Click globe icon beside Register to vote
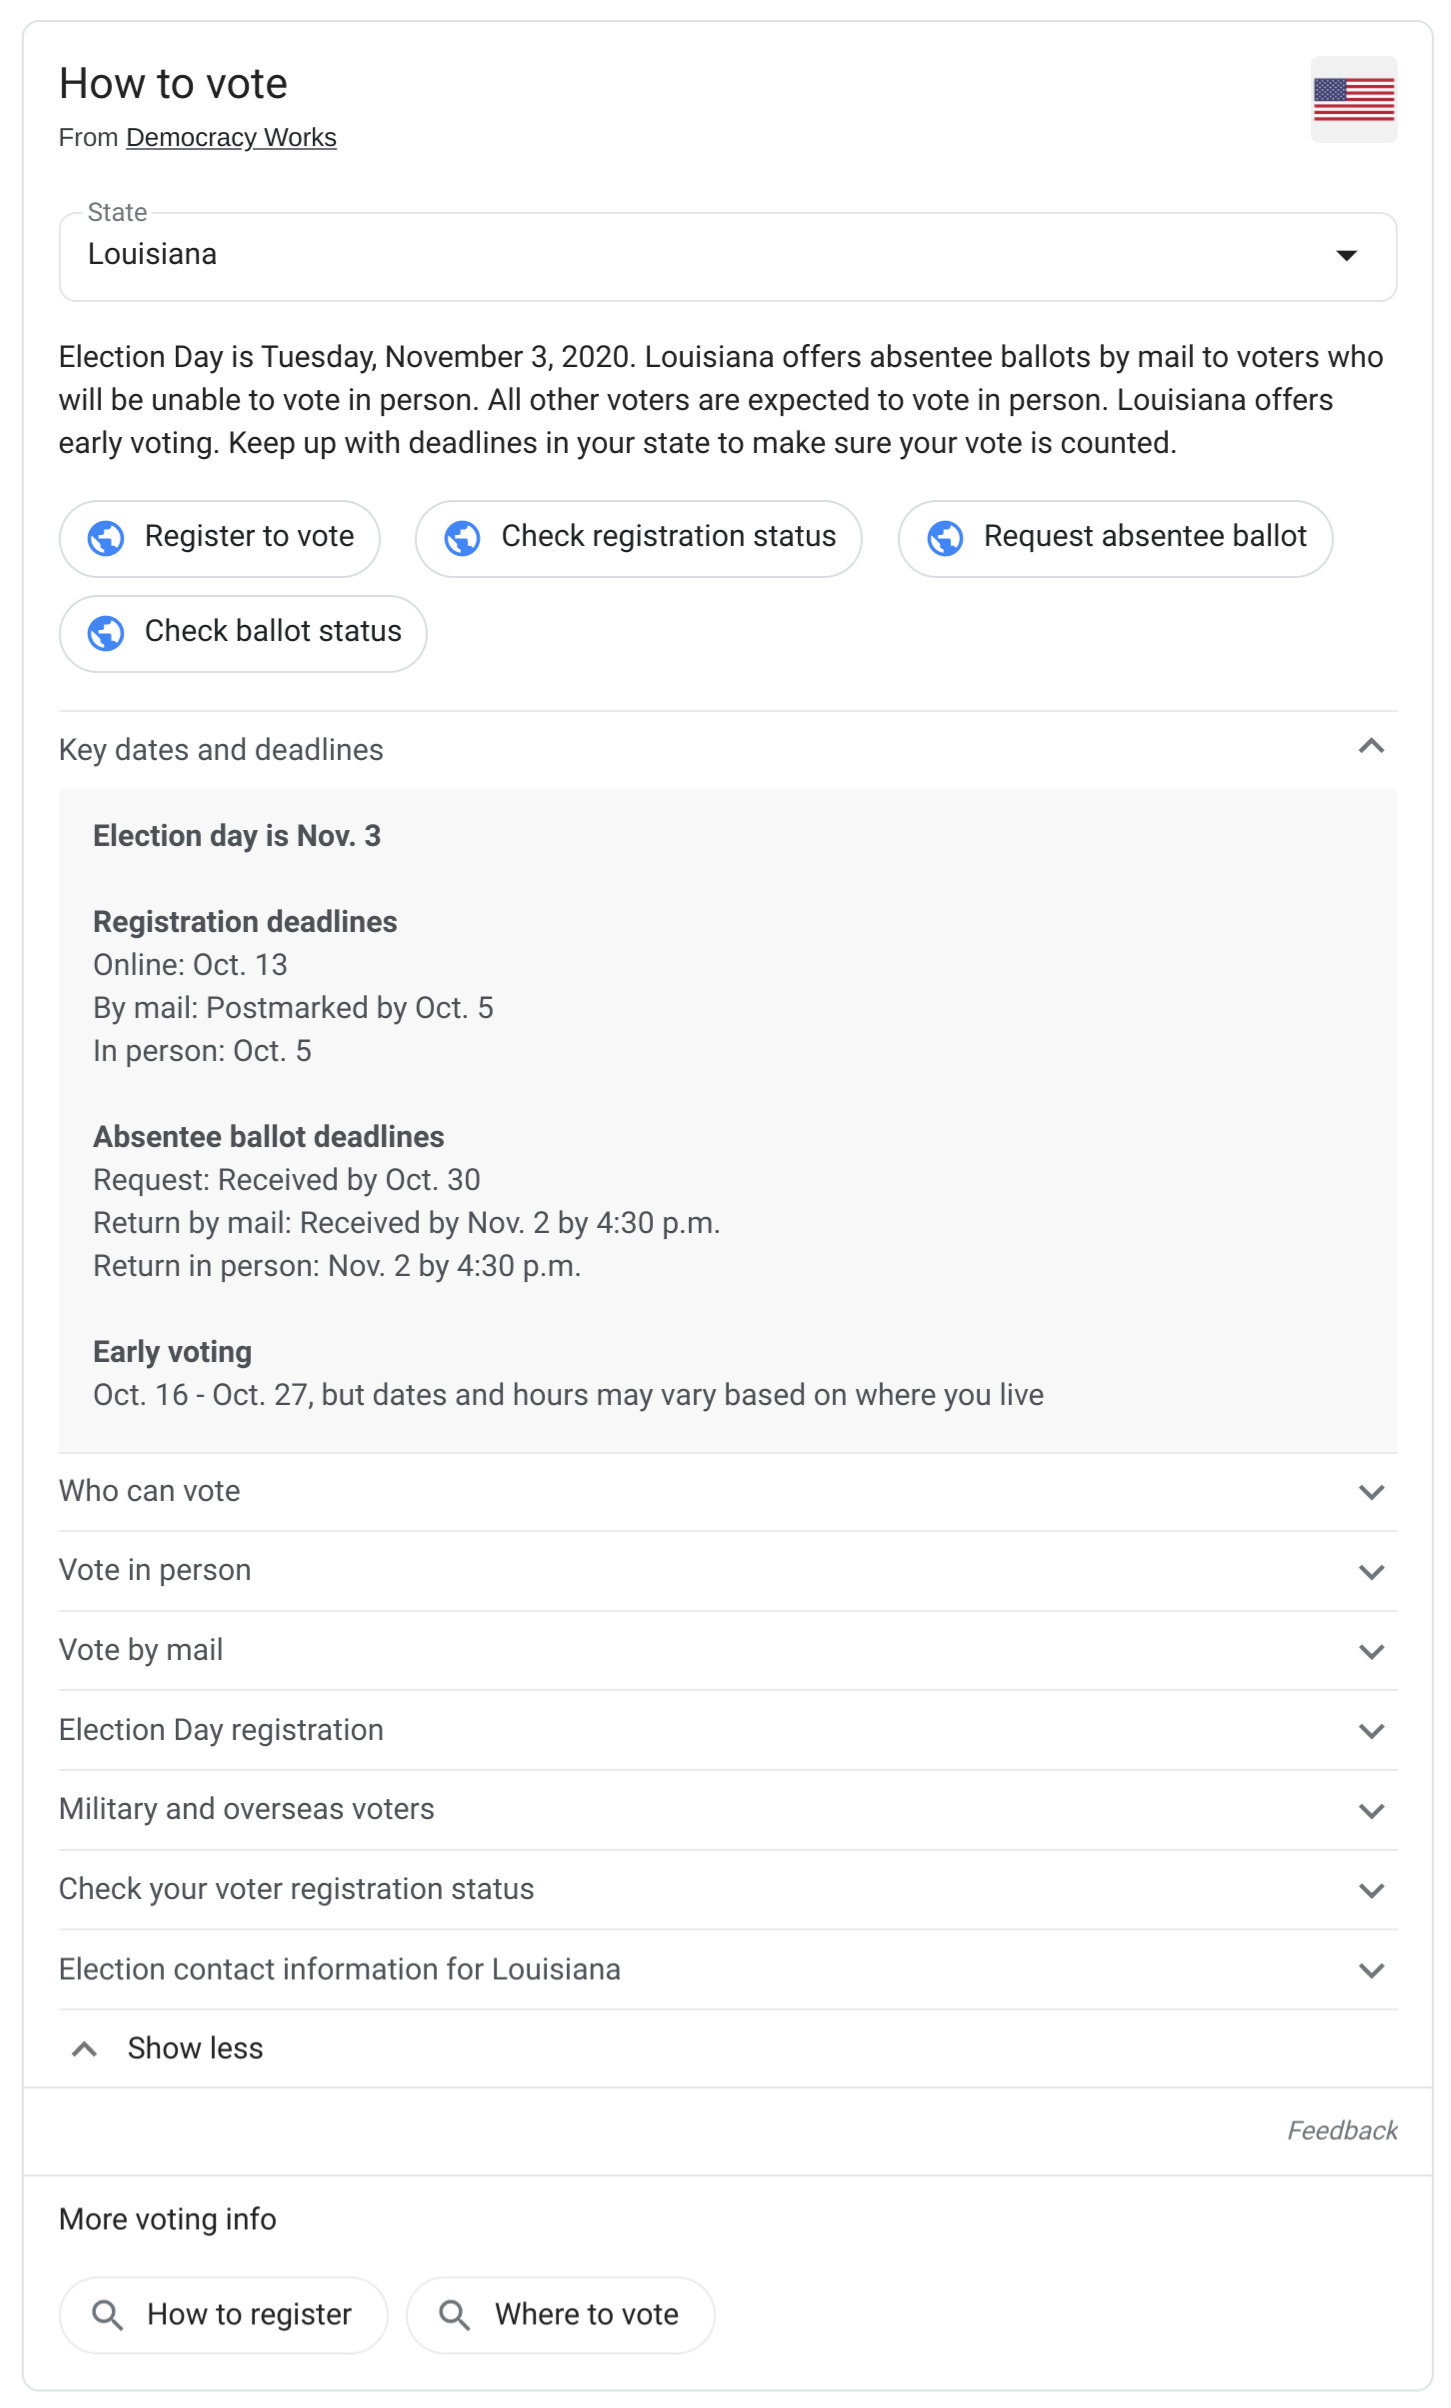1451x2408 pixels. (x=106, y=538)
